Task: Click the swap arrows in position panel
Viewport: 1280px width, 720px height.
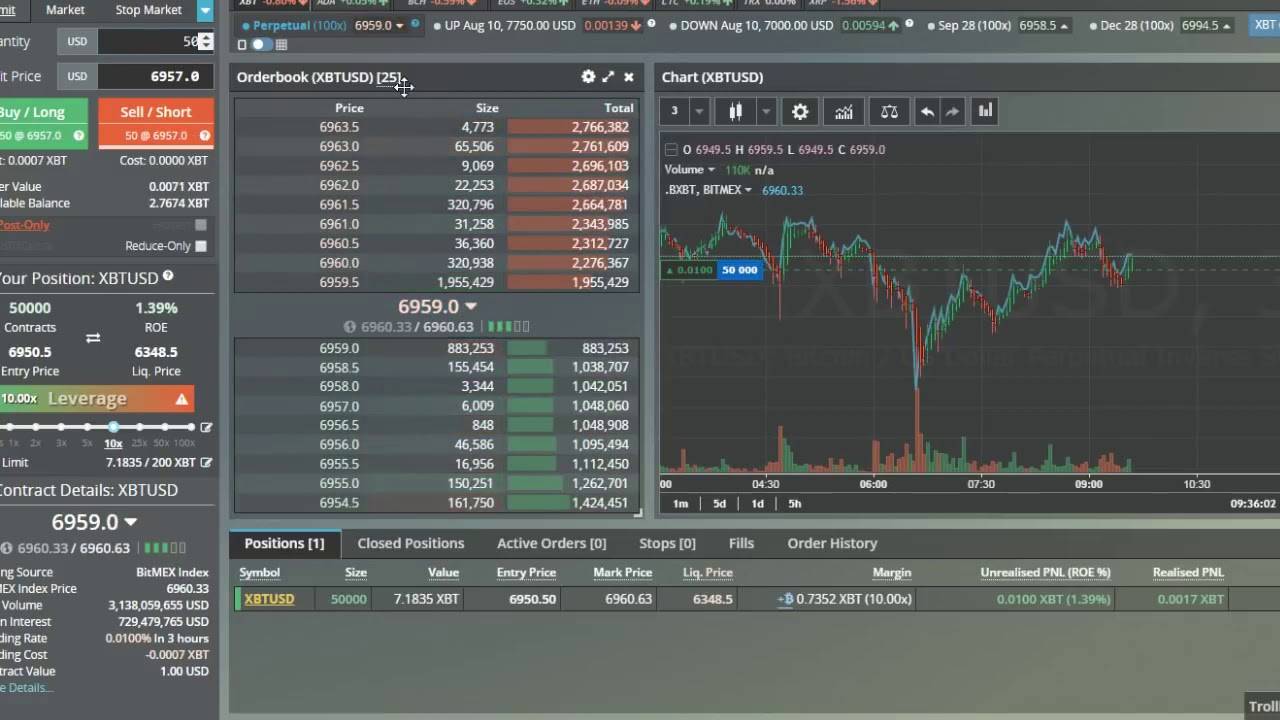Action: 93,338
